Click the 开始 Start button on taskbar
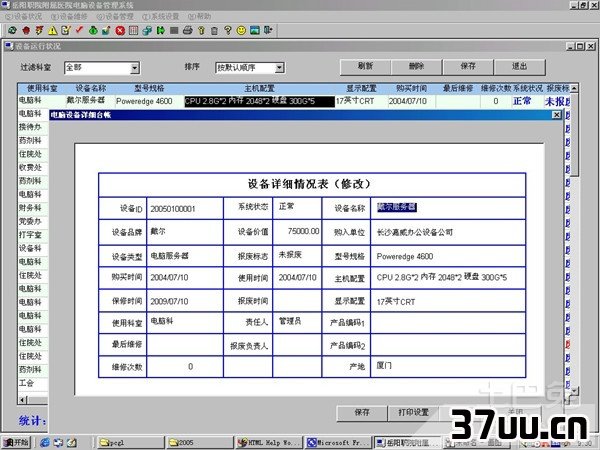600x450 pixels. pyautogui.click(x=16, y=443)
